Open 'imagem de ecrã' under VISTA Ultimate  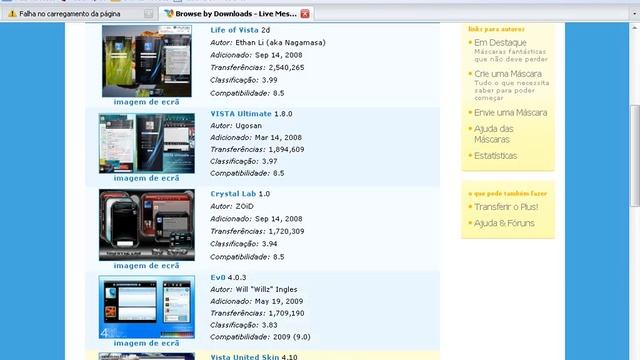point(147,178)
